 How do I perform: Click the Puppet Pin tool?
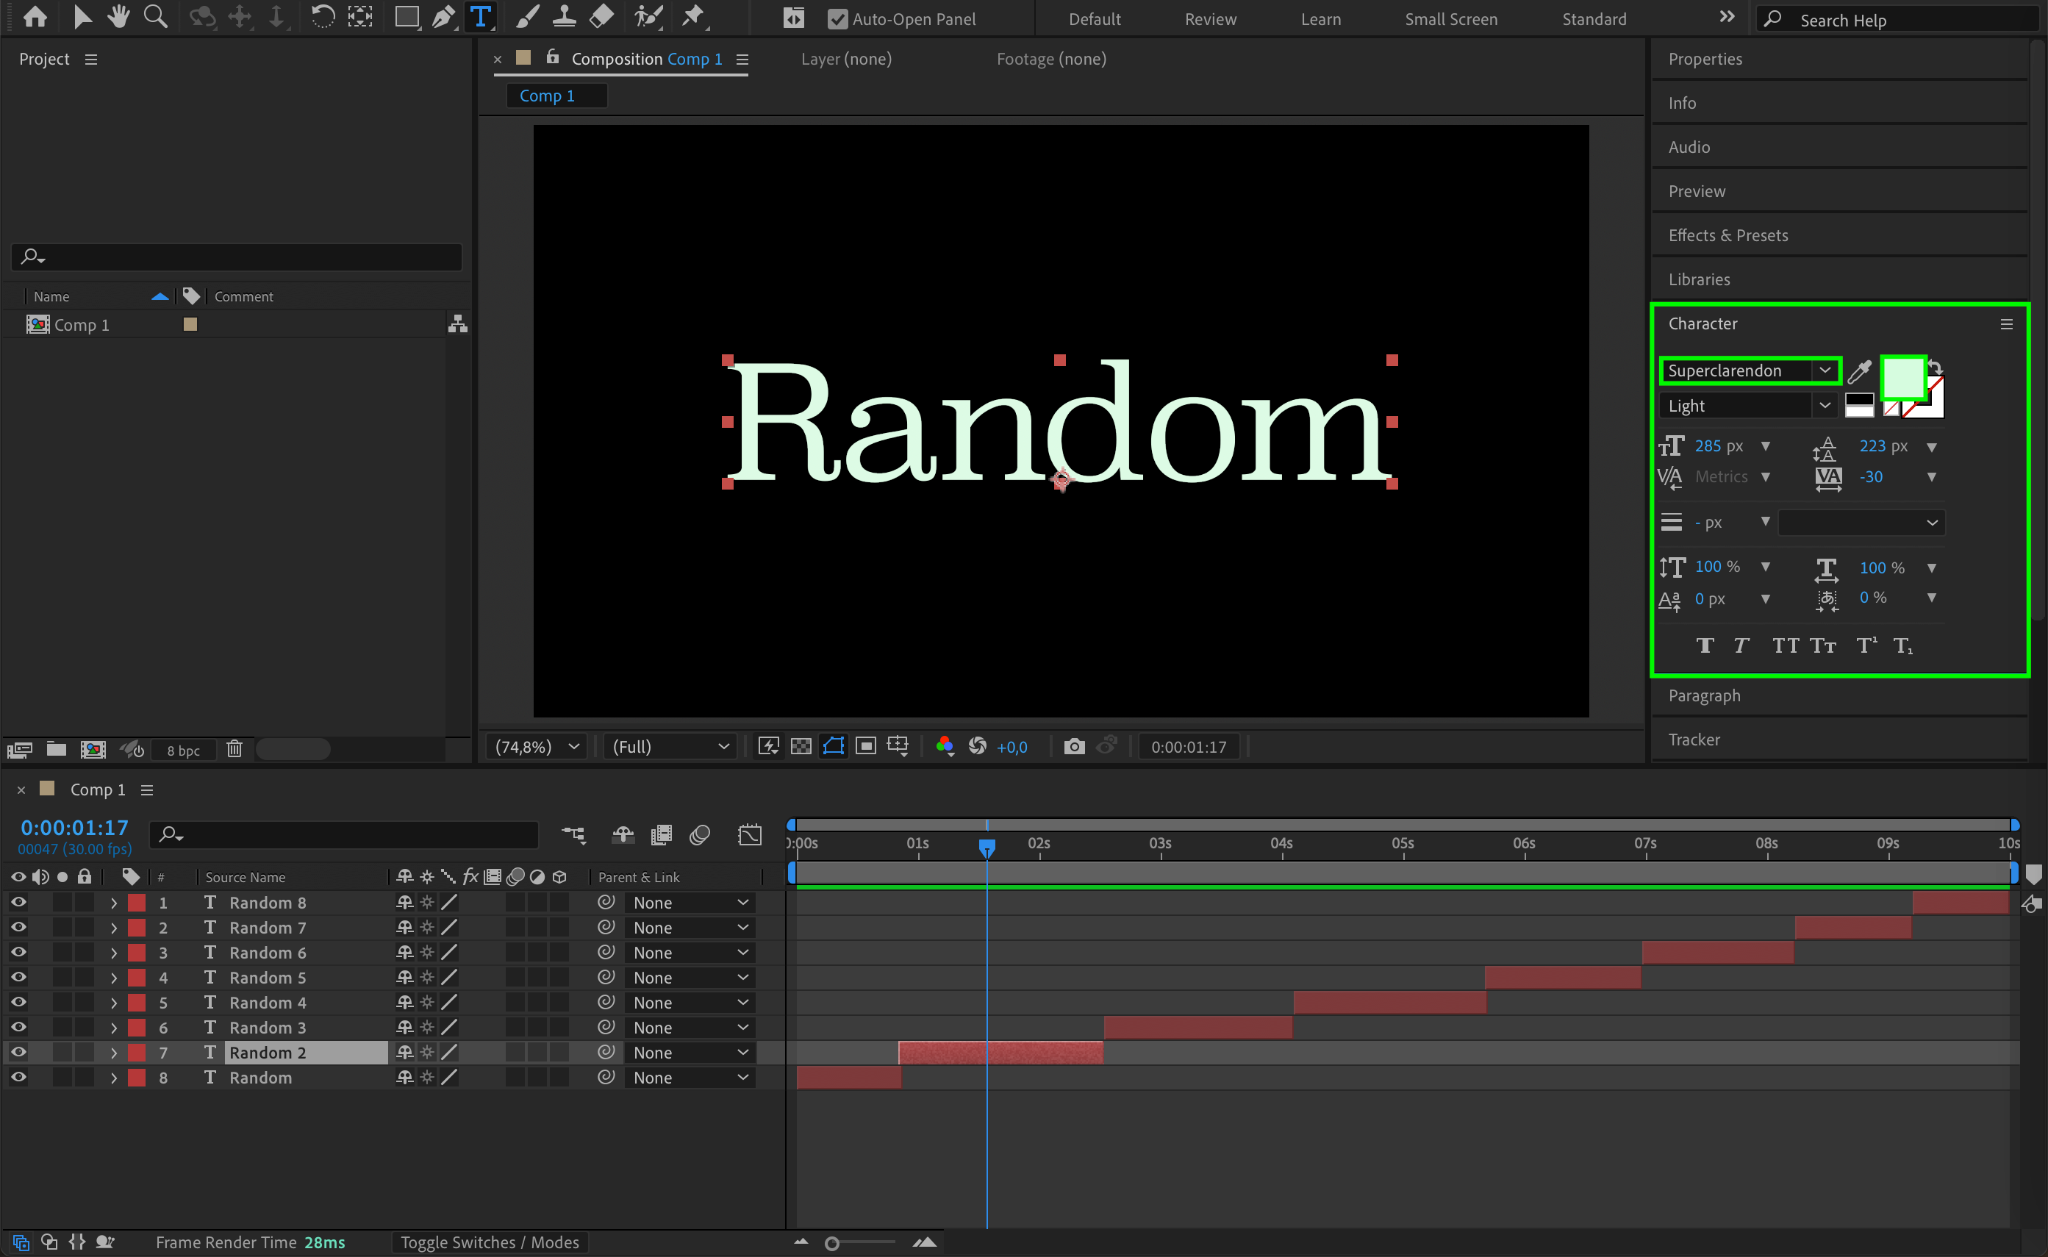(x=692, y=17)
